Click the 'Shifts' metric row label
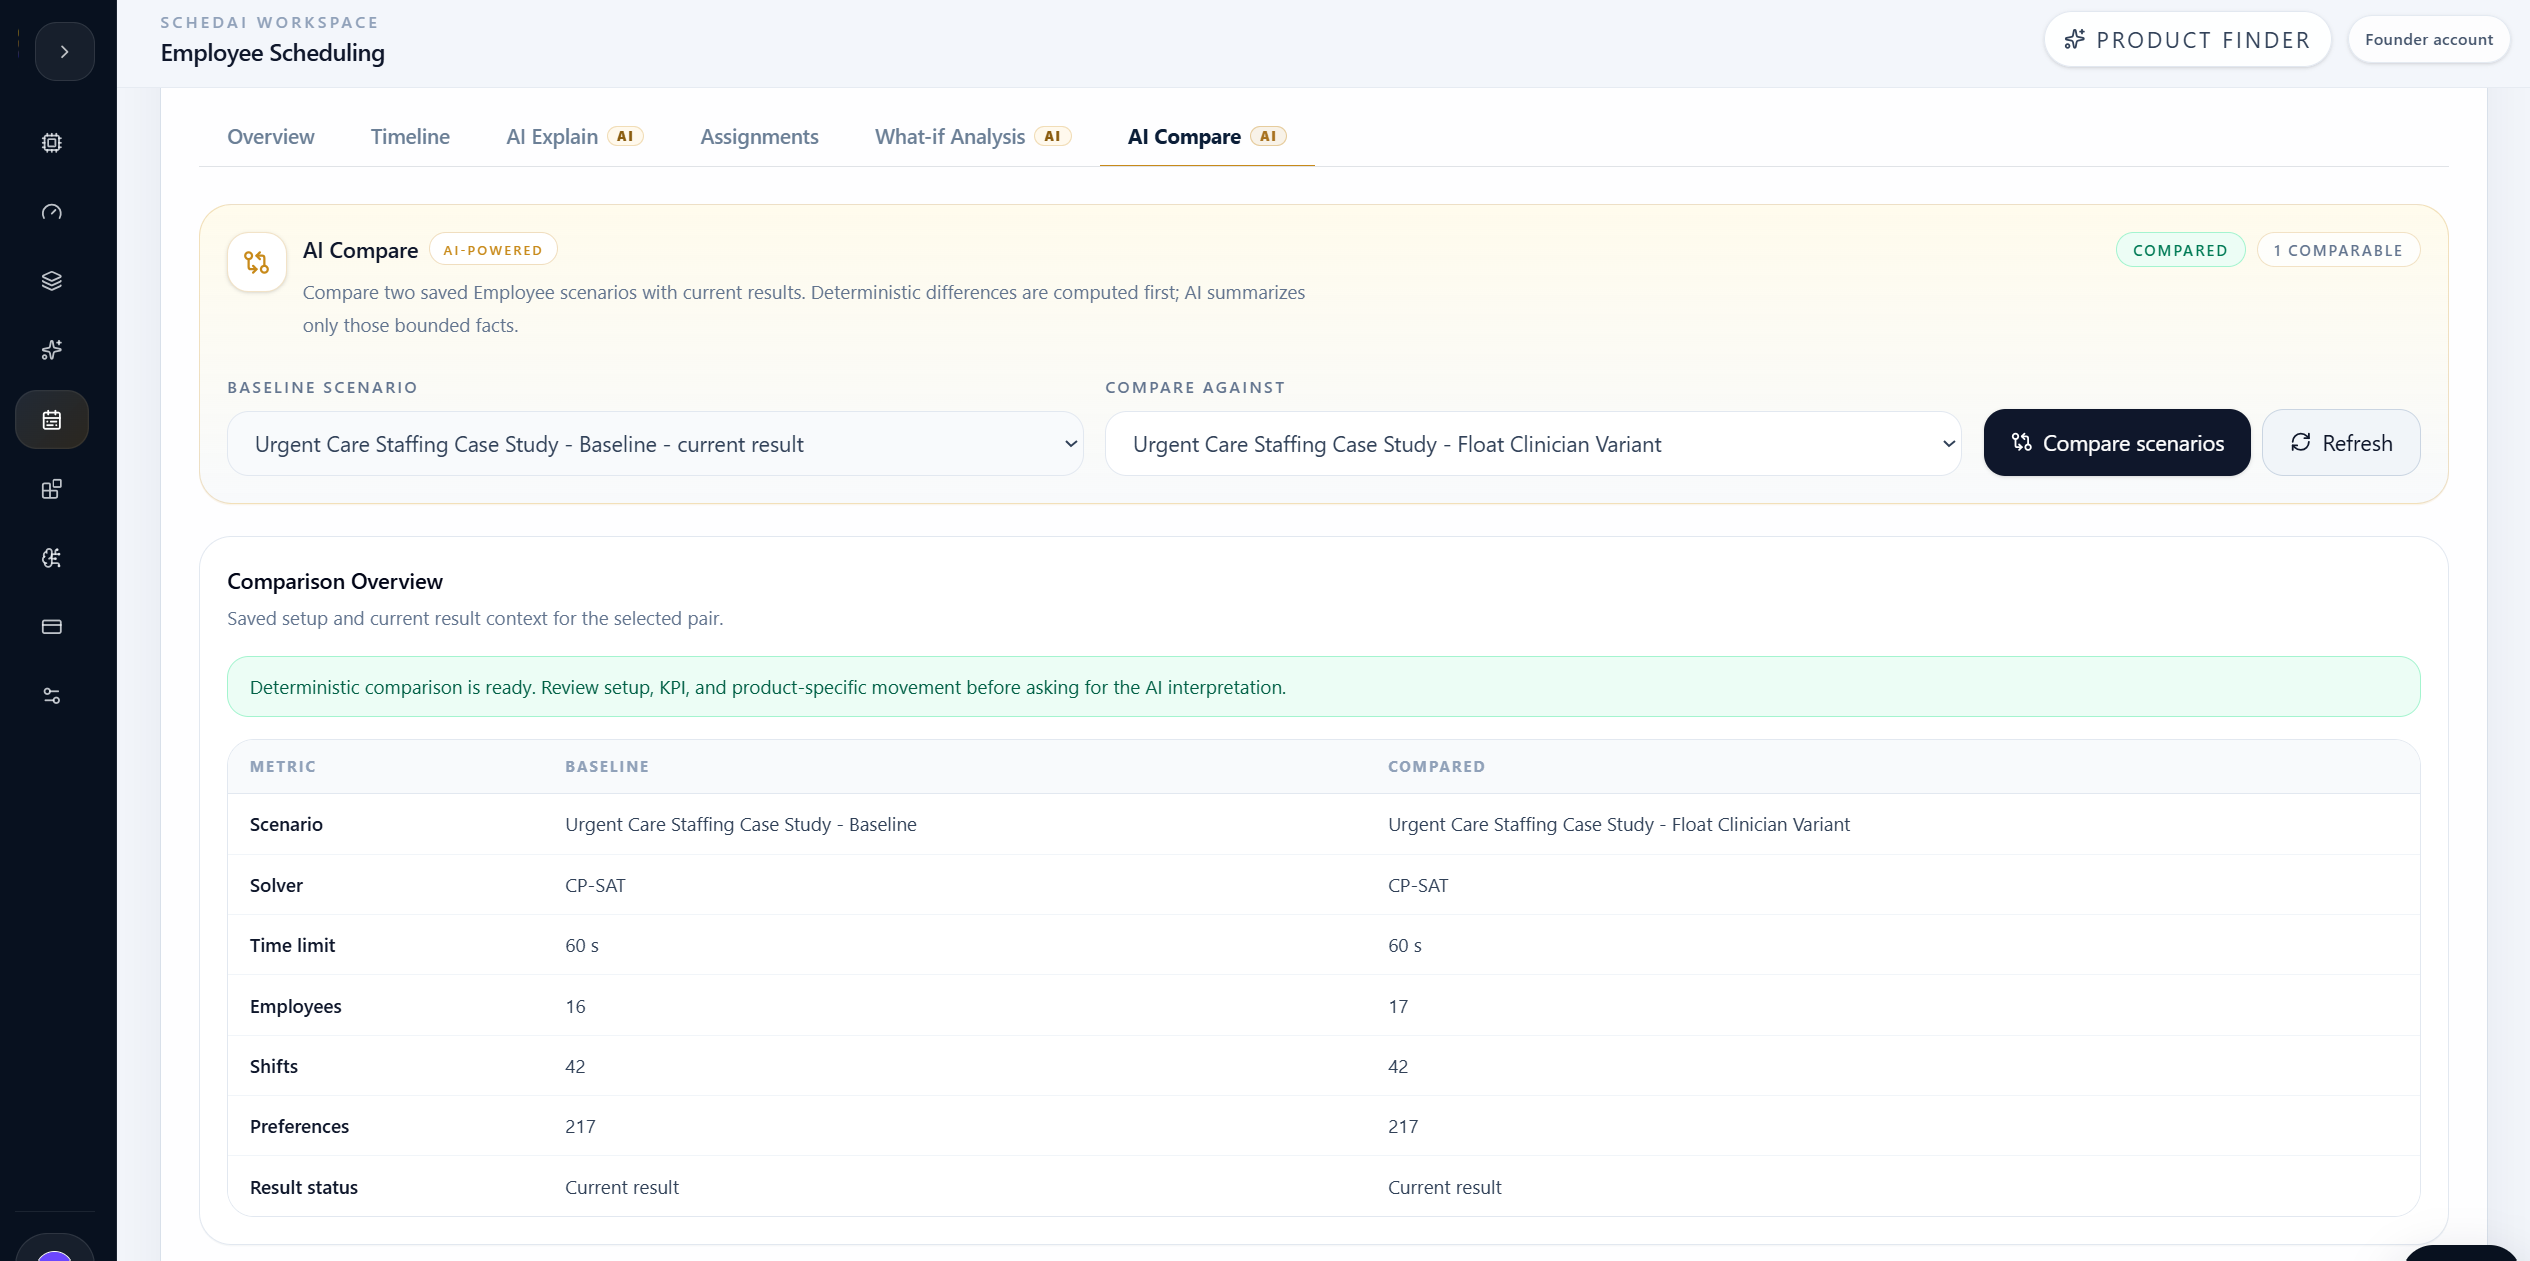The image size is (2530, 1261). (274, 1067)
